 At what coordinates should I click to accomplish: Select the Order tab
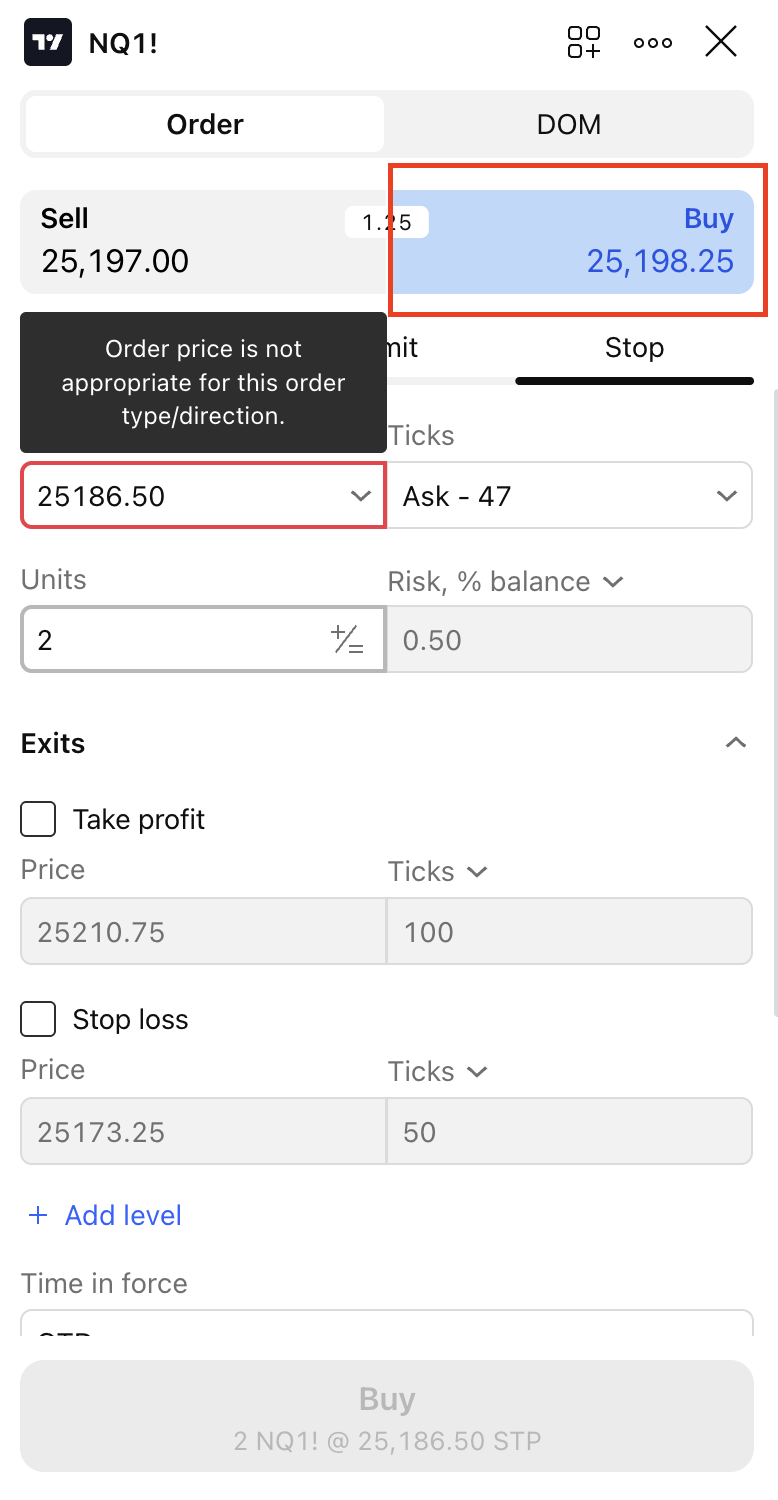click(205, 124)
